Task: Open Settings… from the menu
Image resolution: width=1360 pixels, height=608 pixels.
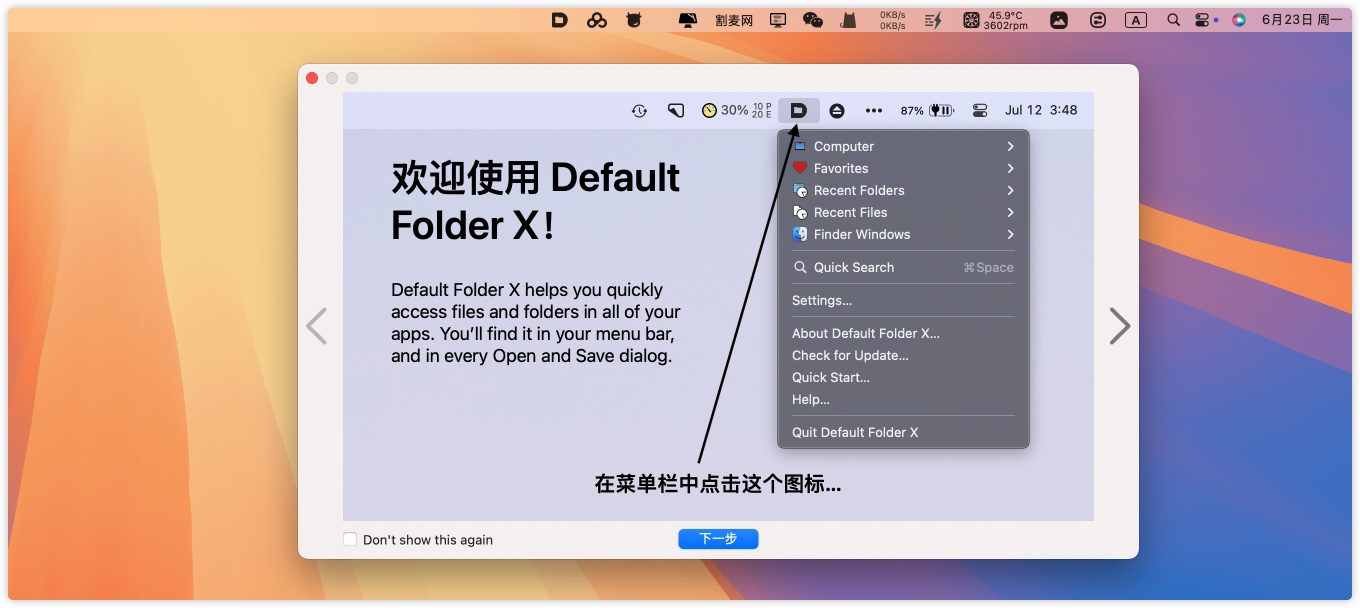Action: (x=903, y=300)
